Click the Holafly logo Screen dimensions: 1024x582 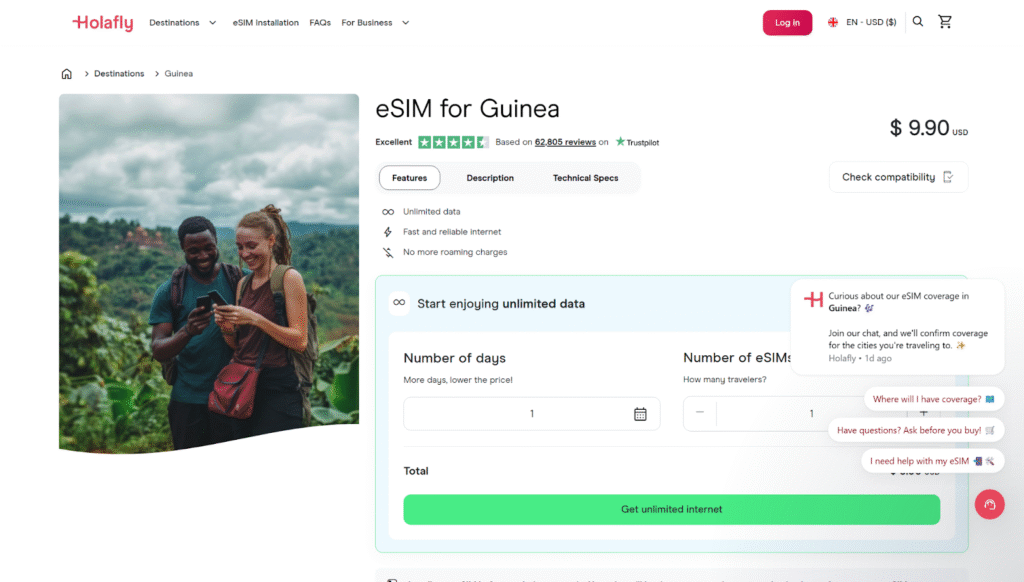point(102,23)
